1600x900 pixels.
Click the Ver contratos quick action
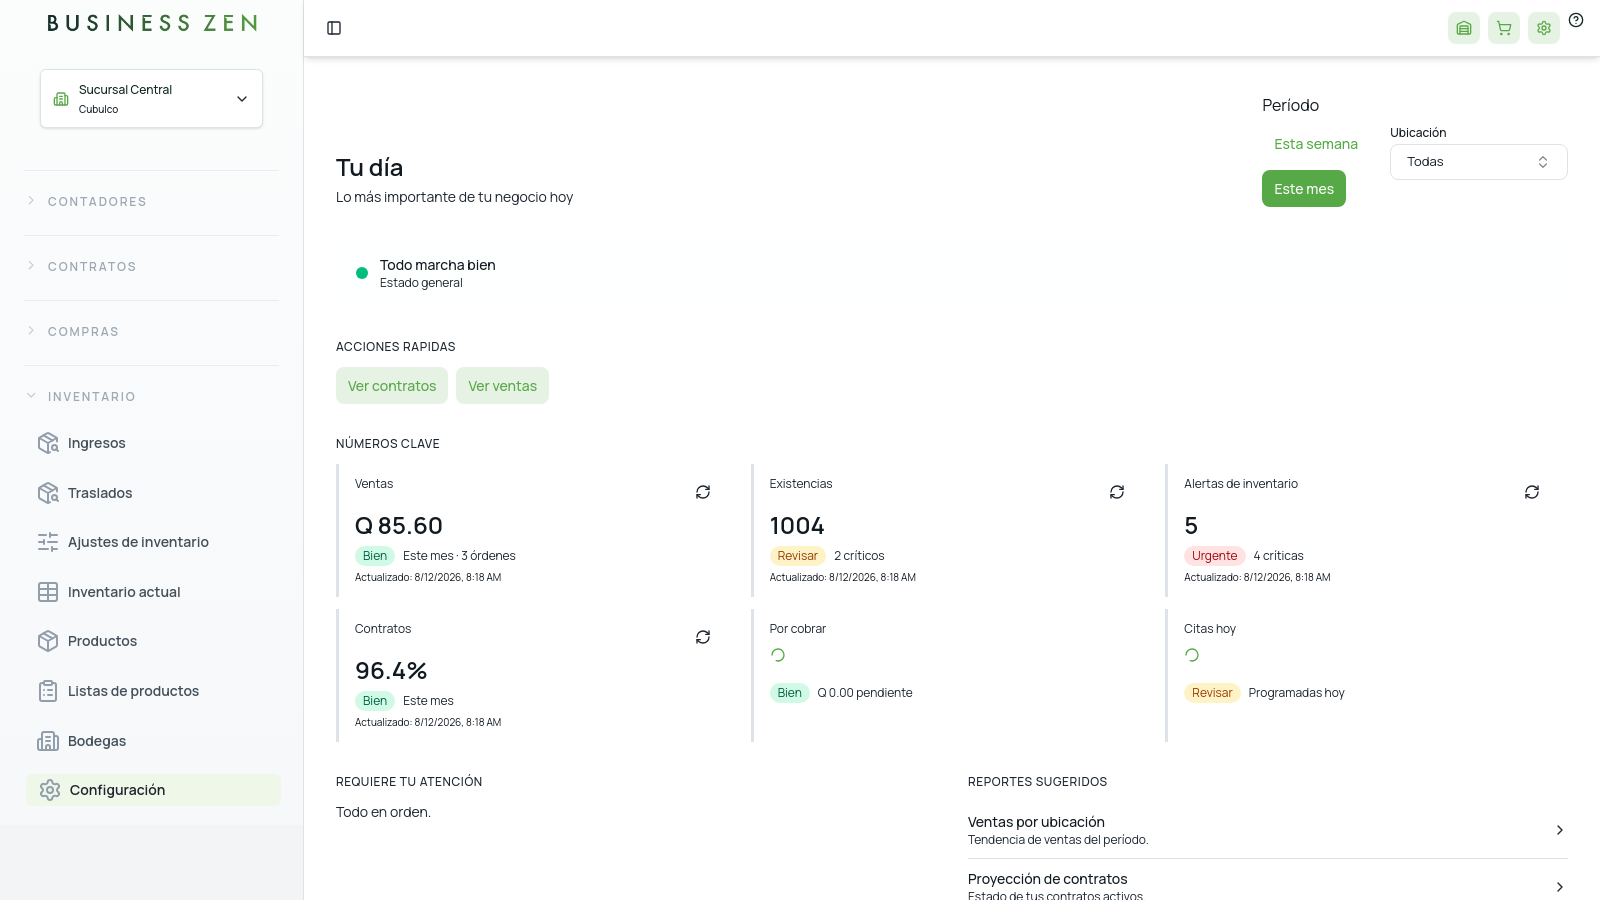point(392,386)
